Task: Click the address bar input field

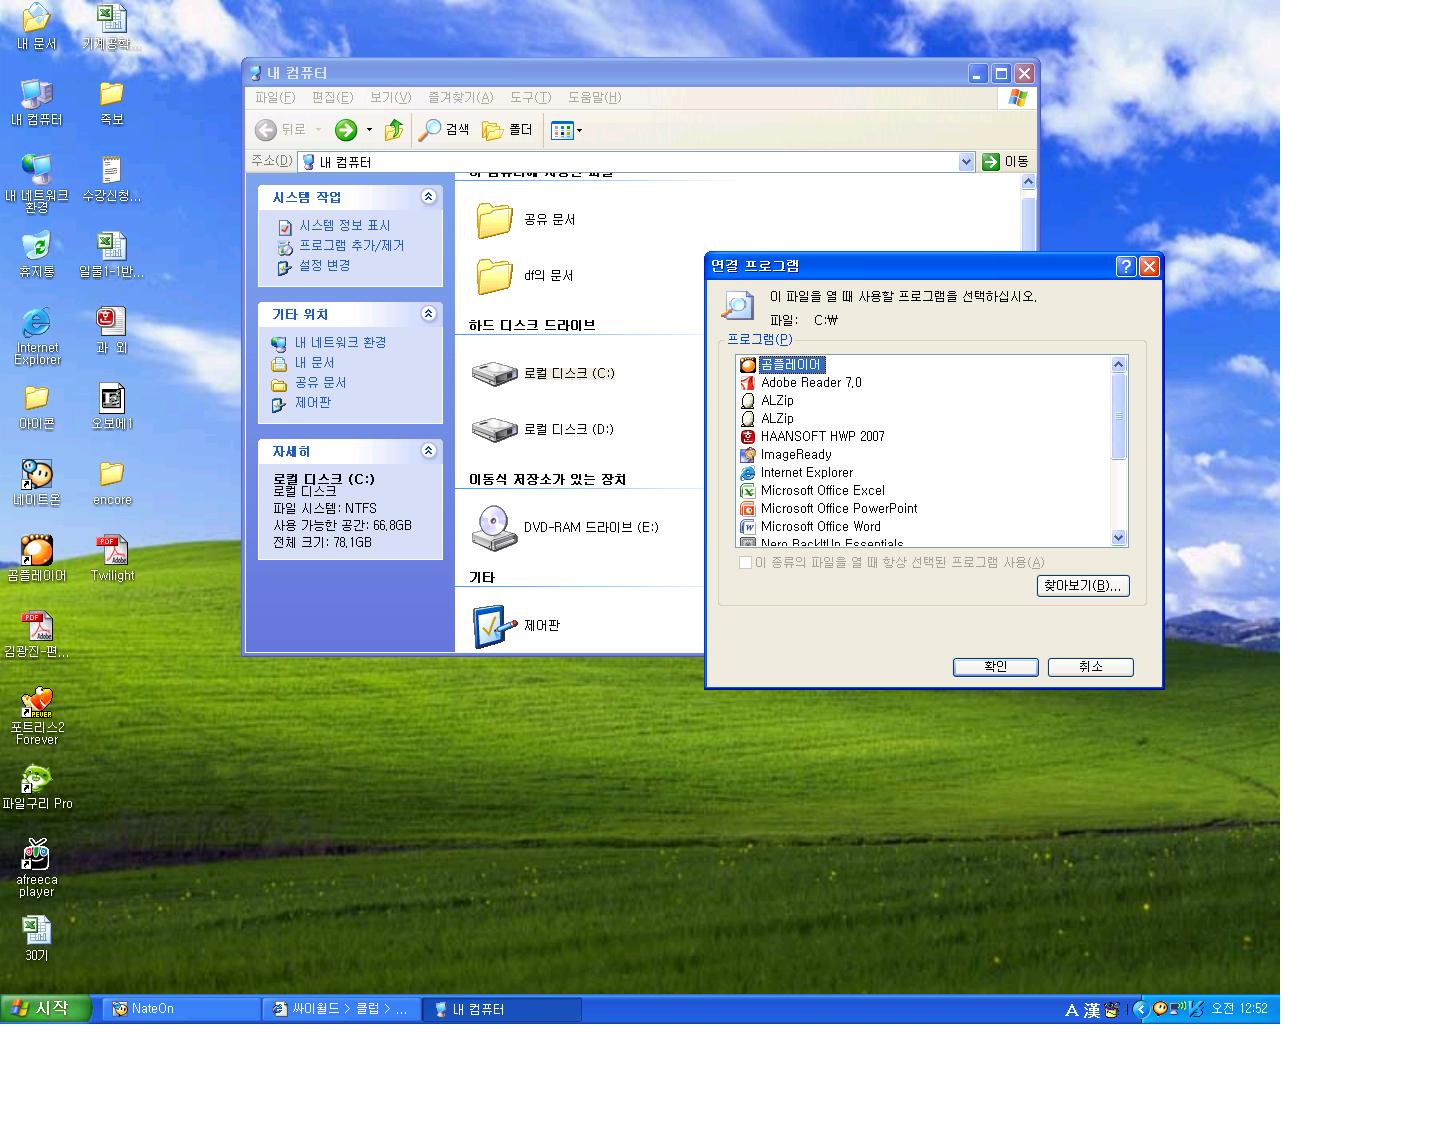Action: [636, 162]
